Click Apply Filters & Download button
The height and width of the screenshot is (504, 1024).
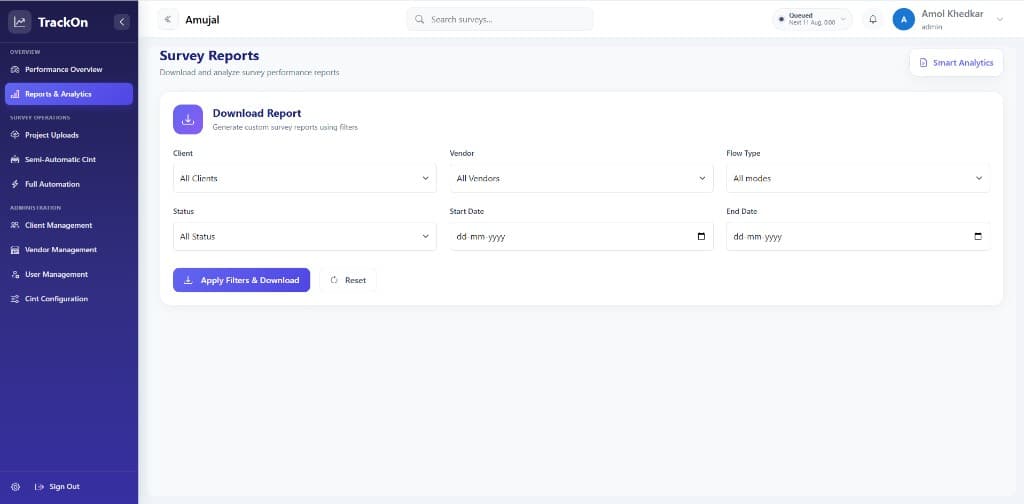click(x=242, y=280)
